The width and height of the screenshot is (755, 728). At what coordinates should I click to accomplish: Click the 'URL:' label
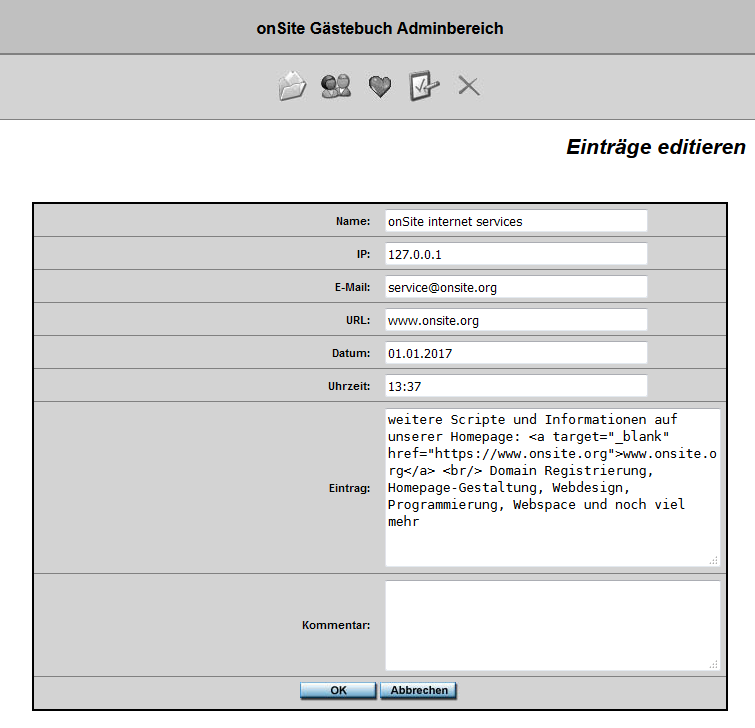pos(358,320)
